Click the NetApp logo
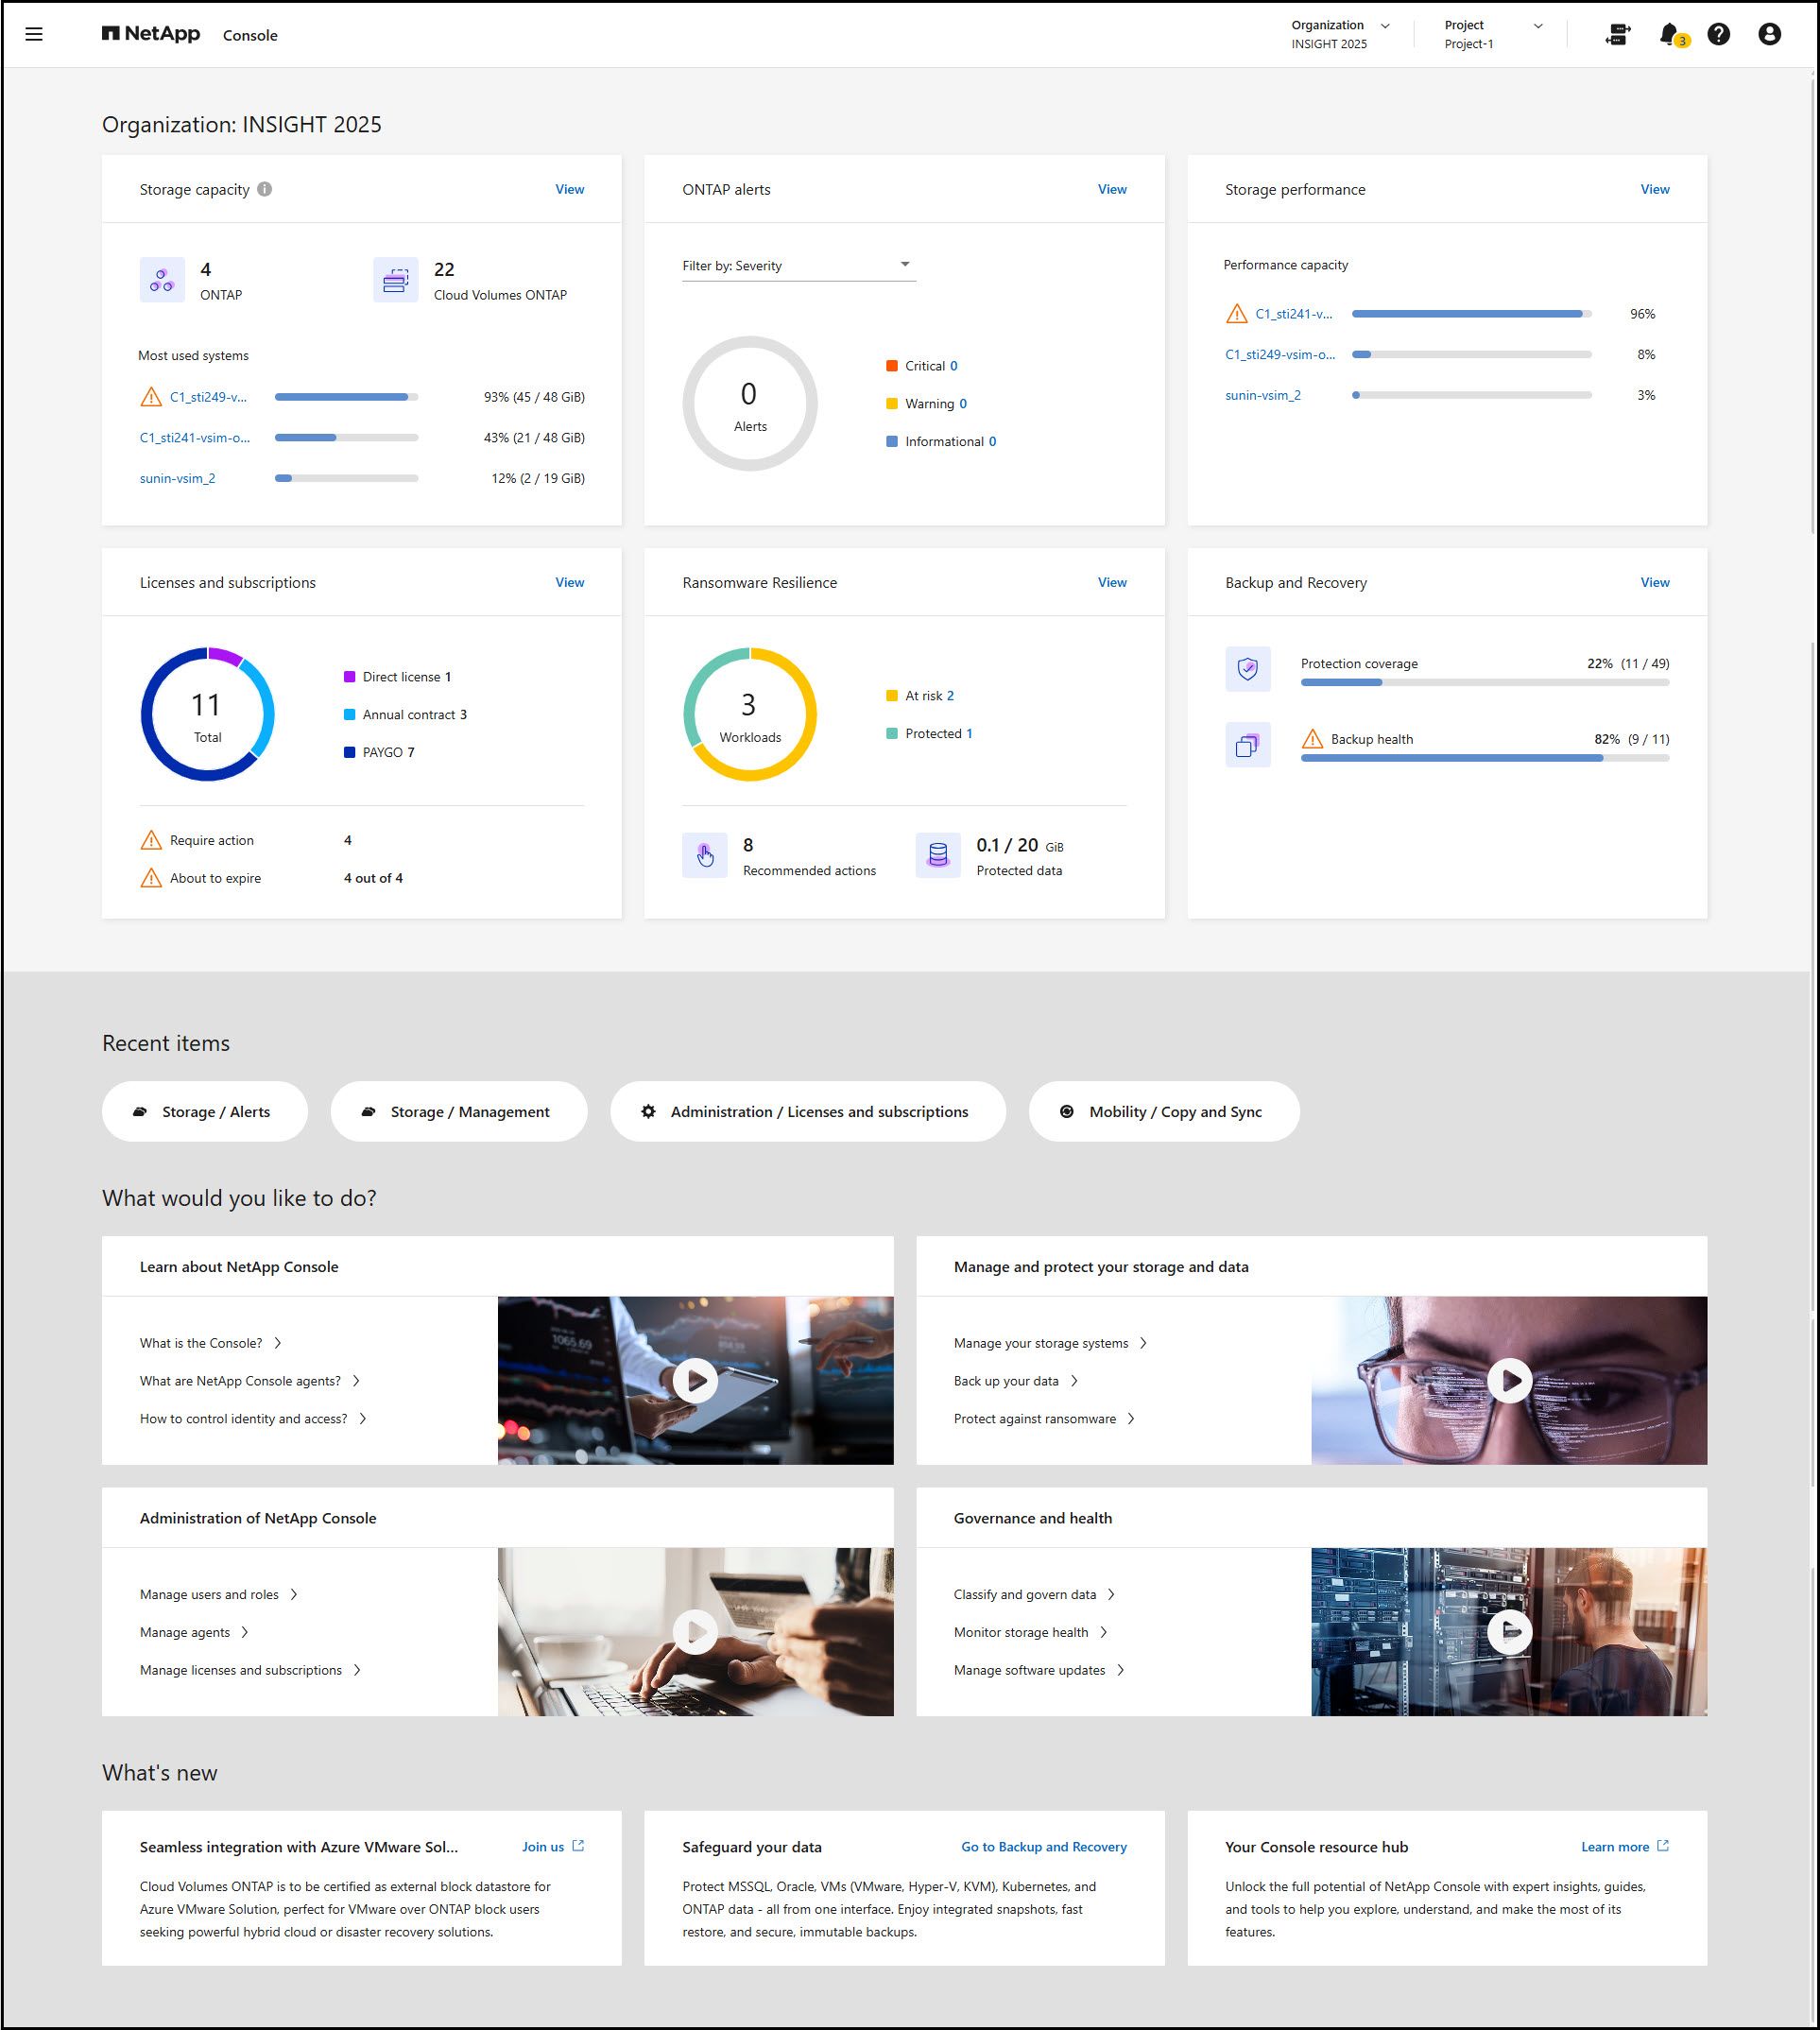The width and height of the screenshot is (1820, 2030). click(x=151, y=33)
